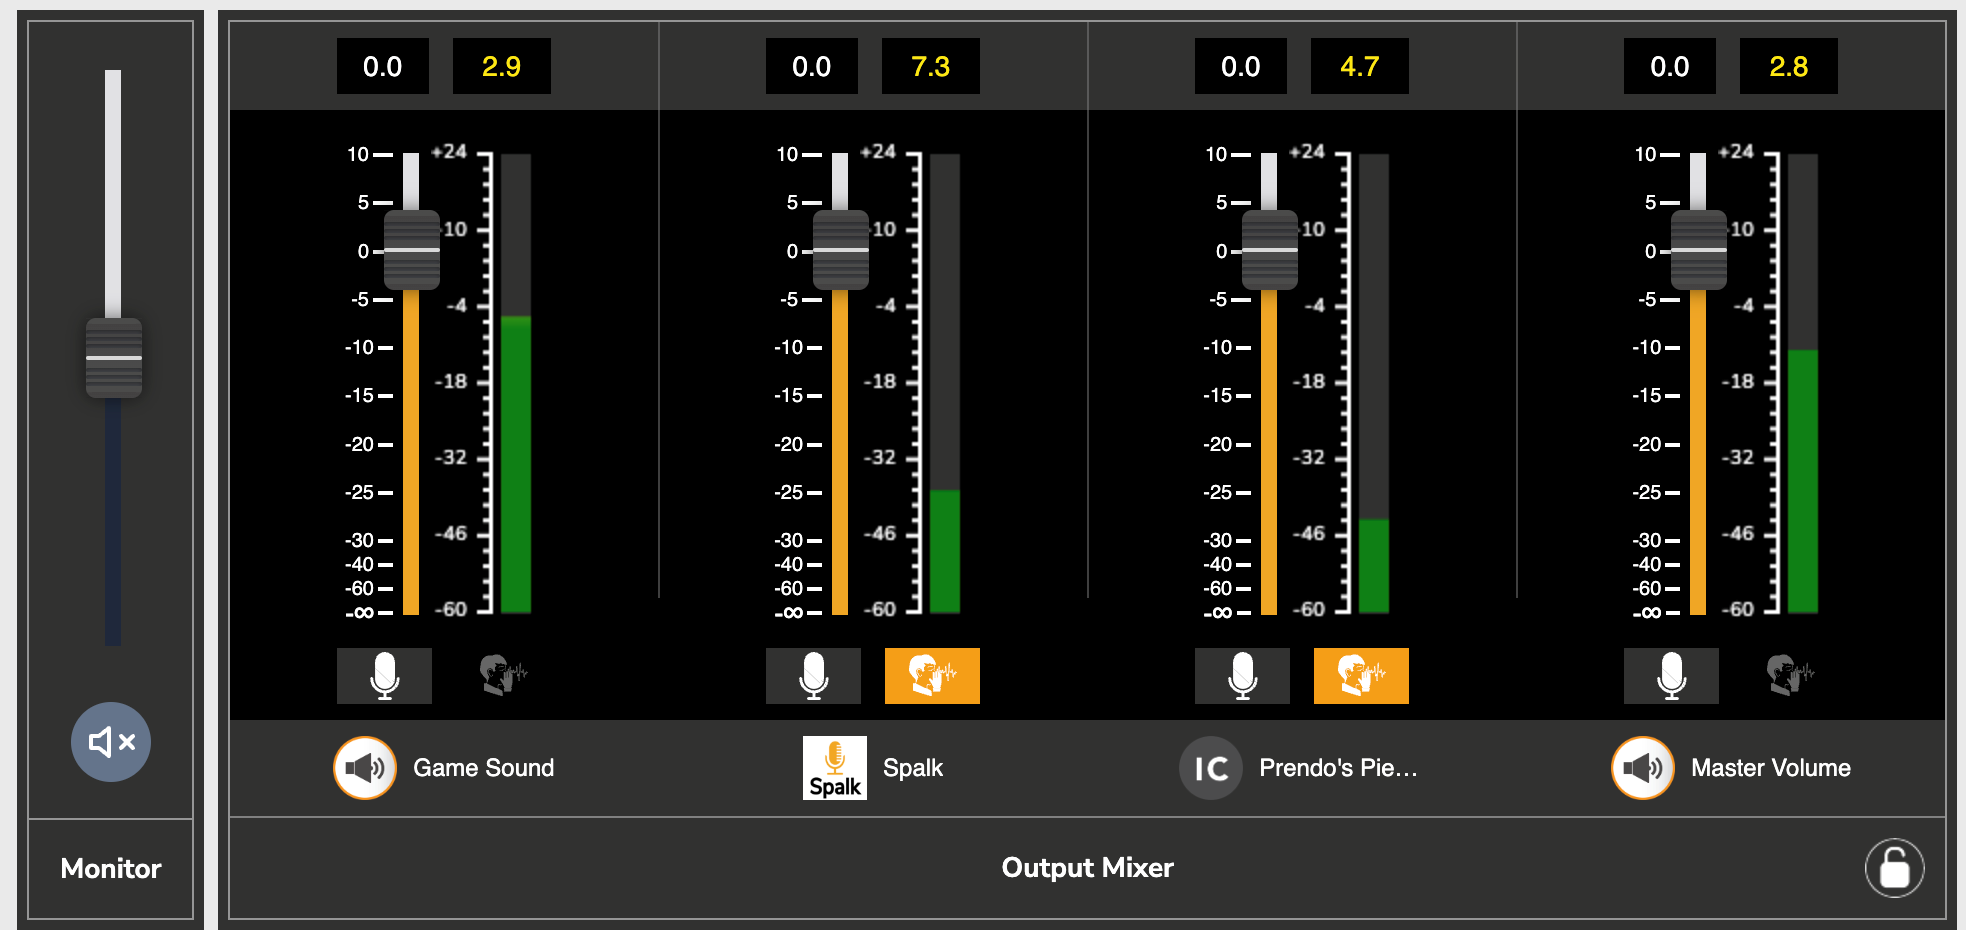The height and width of the screenshot is (930, 1966).
Task: Click the microphone icon under the Master Volume fader
Action: (1670, 676)
